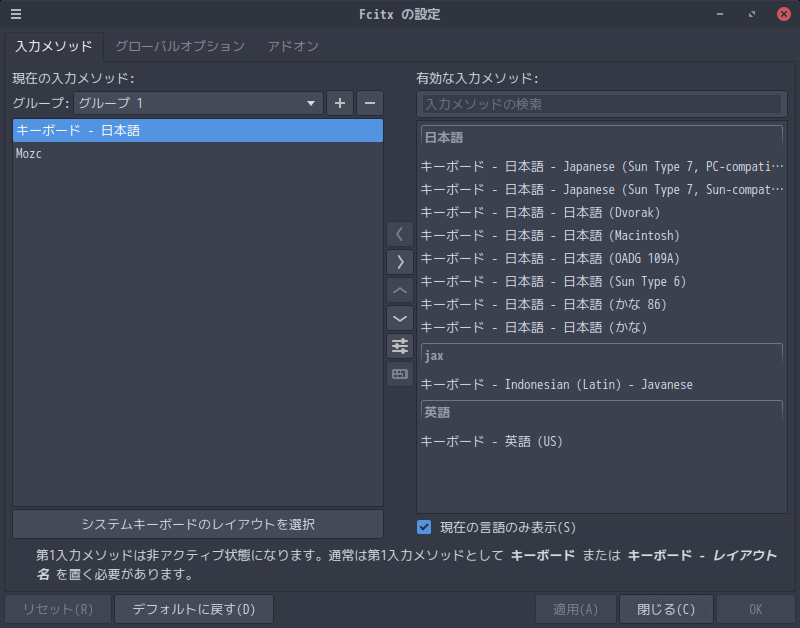The image size is (800, 628).
Task: Click 閉じる(C) button
Action: [666, 609]
